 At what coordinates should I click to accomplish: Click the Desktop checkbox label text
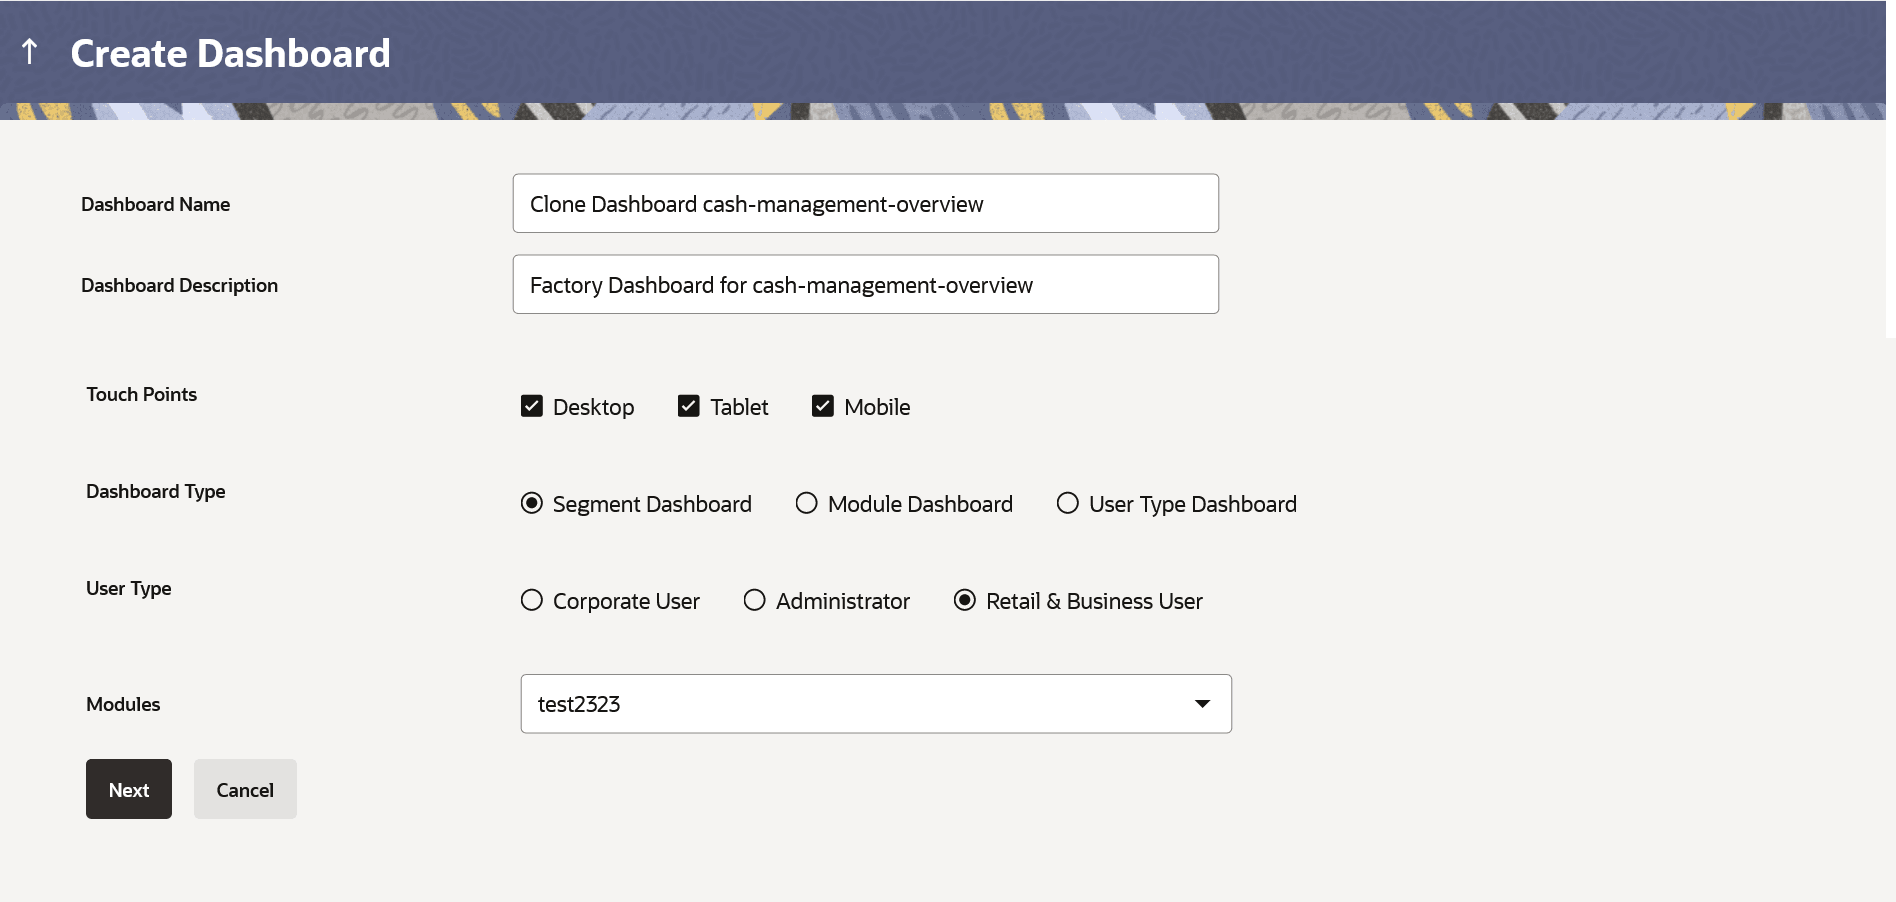coord(593,407)
